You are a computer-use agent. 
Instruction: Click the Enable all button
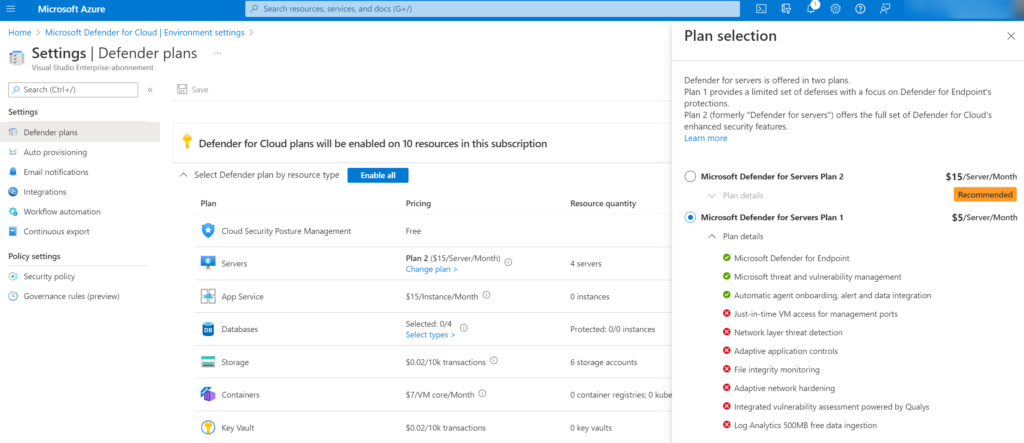pos(377,175)
